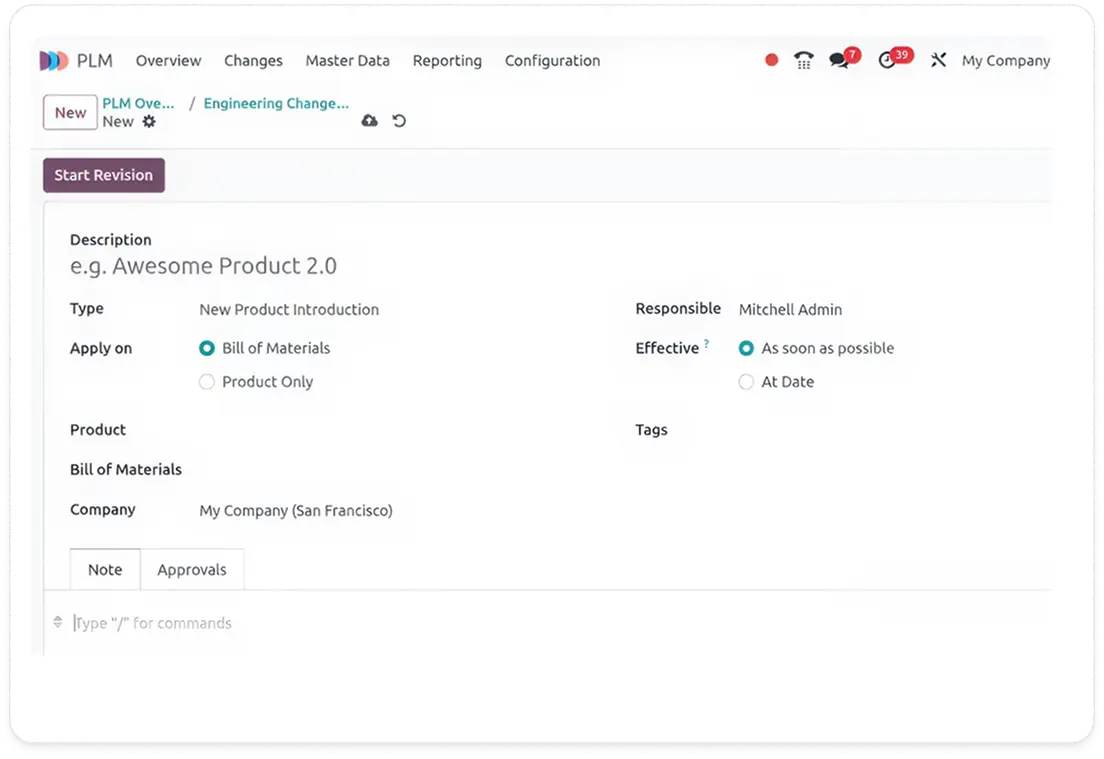Open the VoIP phone icon
This screenshot has width=1104, height=759.
click(x=803, y=61)
